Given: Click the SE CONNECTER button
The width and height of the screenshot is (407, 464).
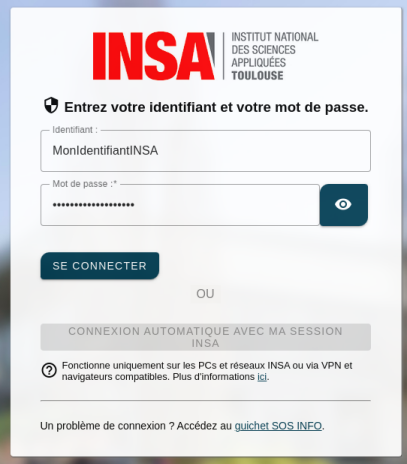Looking at the screenshot, I should coord(100,266).
